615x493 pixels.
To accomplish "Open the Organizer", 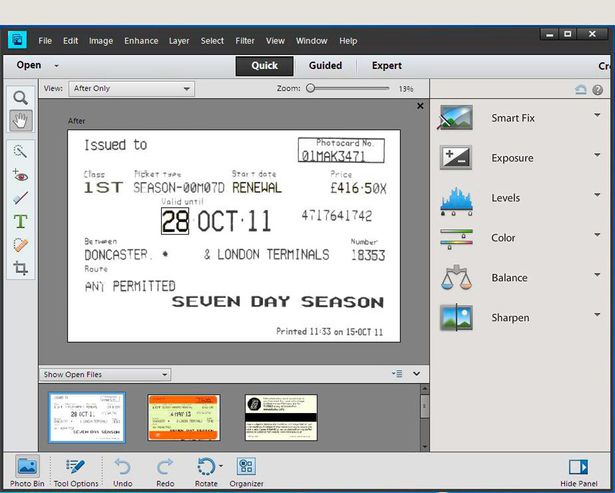I will point(246,472).
